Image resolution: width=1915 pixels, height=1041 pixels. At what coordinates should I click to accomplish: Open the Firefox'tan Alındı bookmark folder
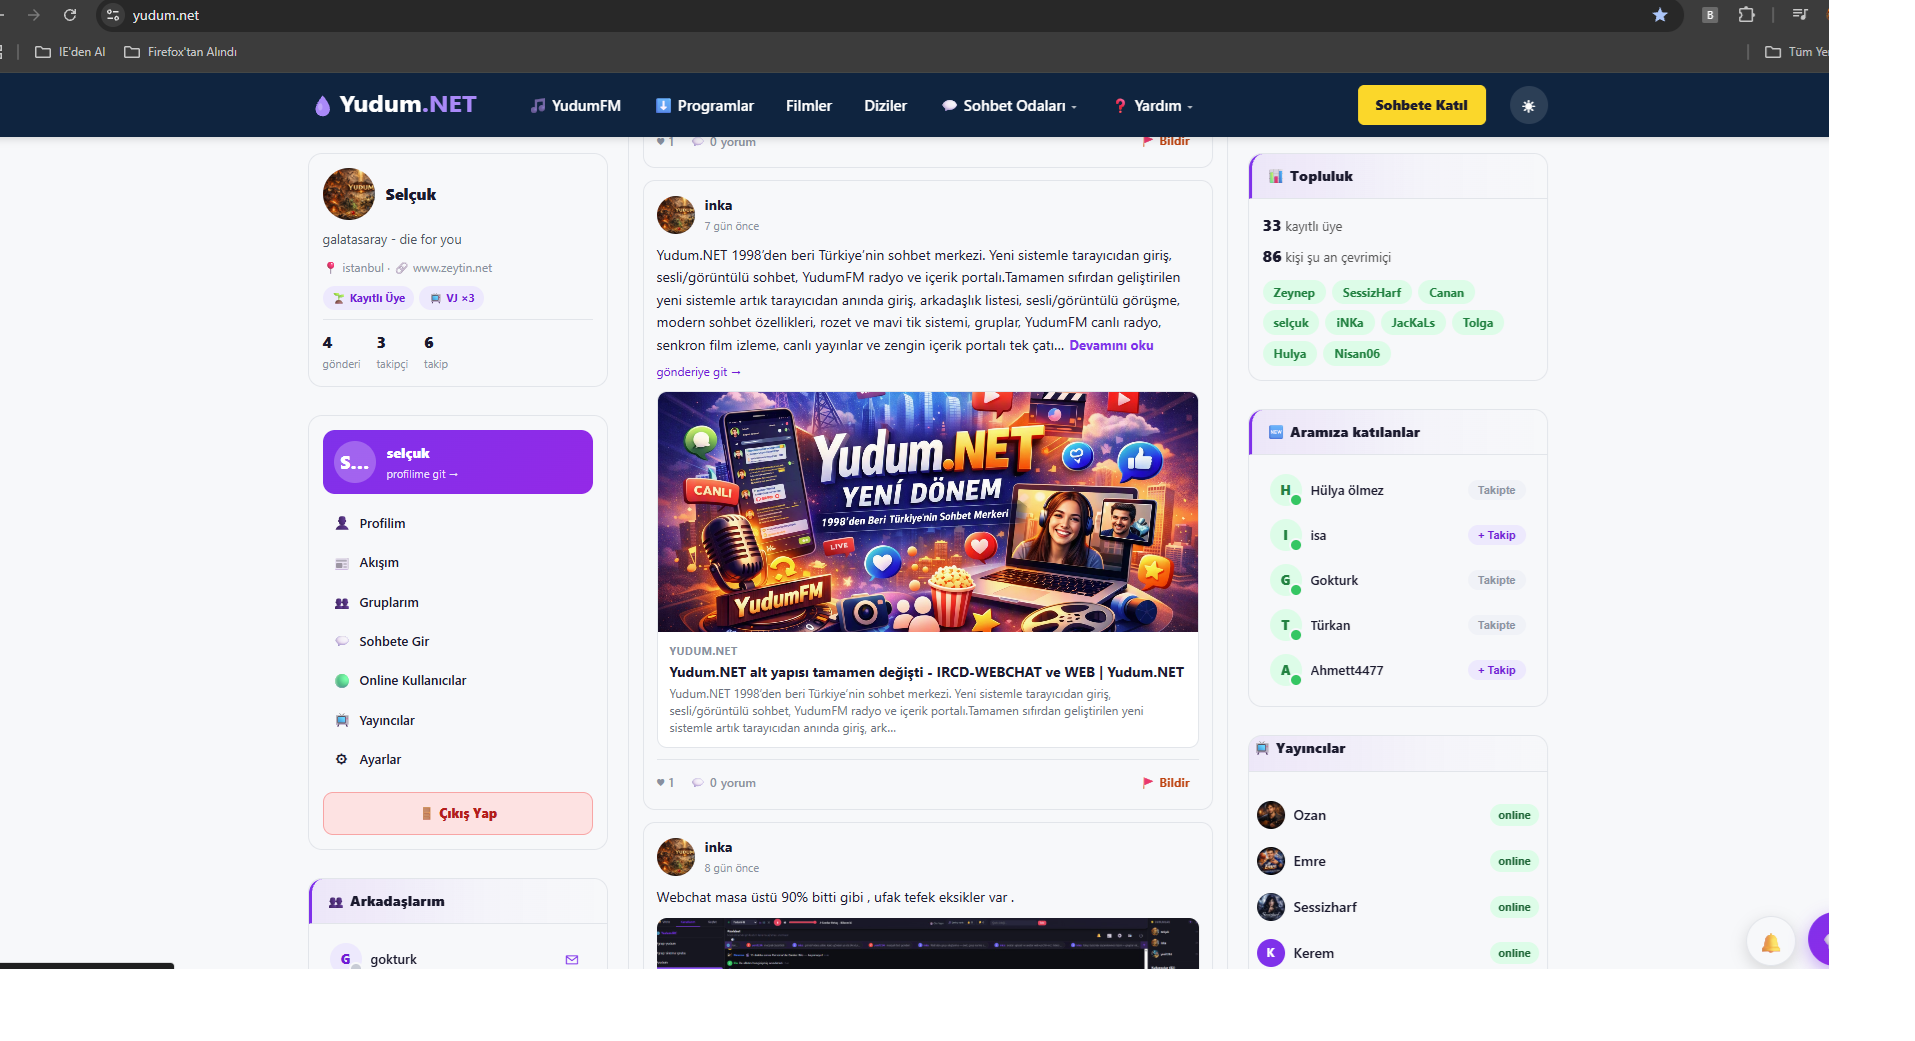181,52
